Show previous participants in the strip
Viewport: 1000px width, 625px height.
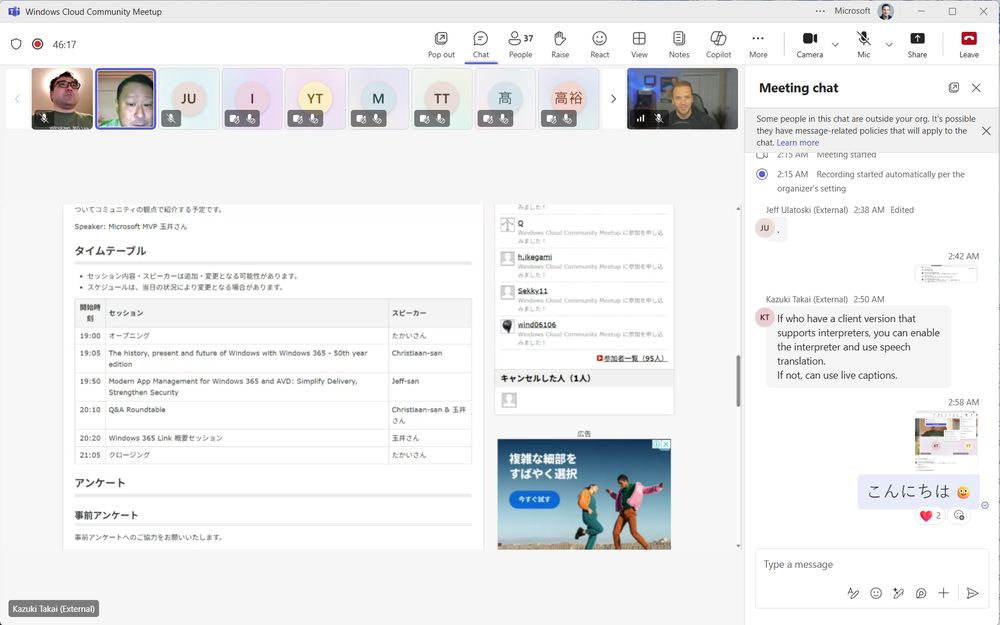tap(17, 99)
